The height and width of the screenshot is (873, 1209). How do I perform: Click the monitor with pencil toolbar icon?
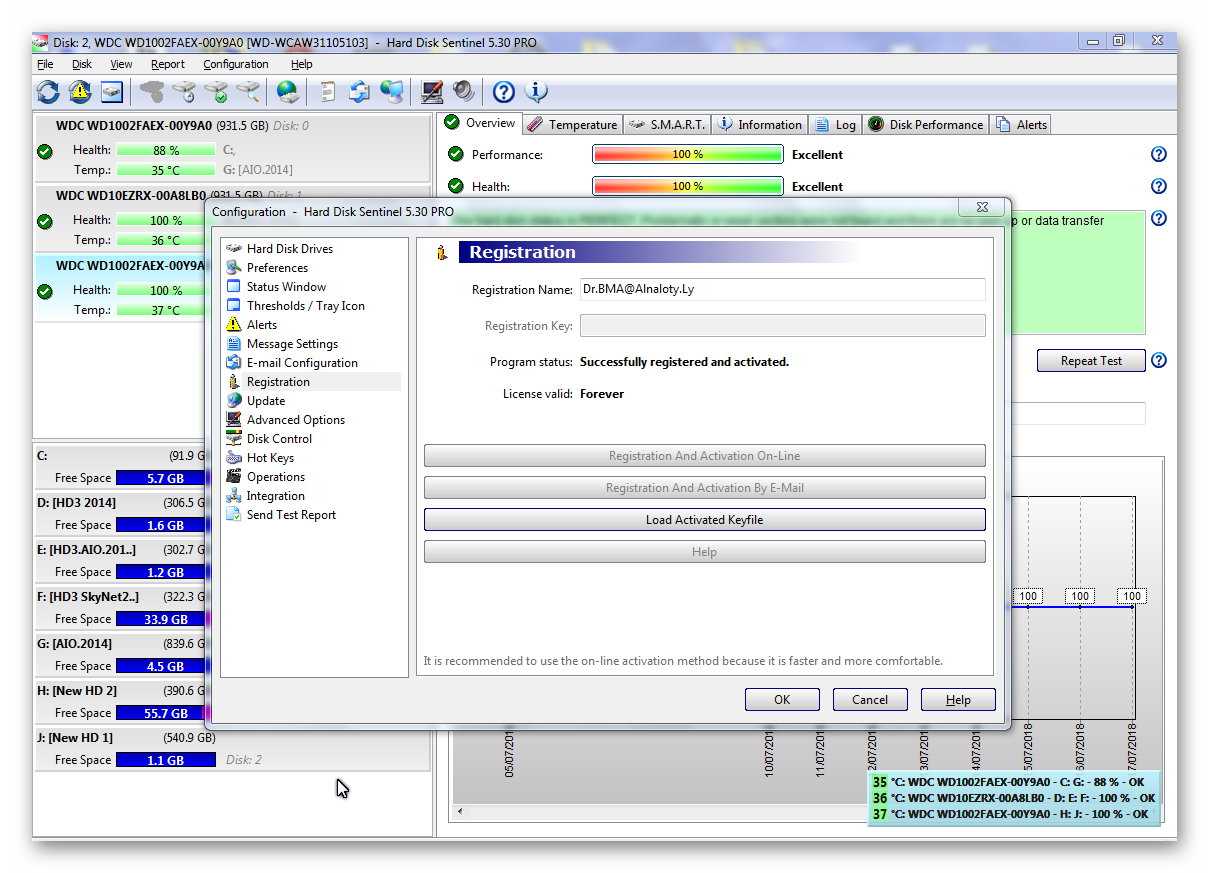(432, 92)
